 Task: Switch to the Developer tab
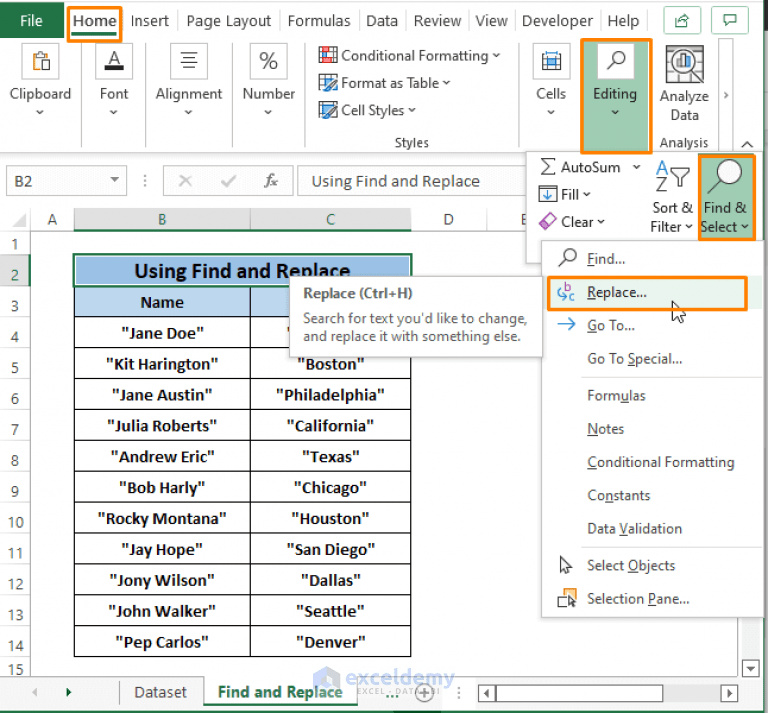point(557,21)
